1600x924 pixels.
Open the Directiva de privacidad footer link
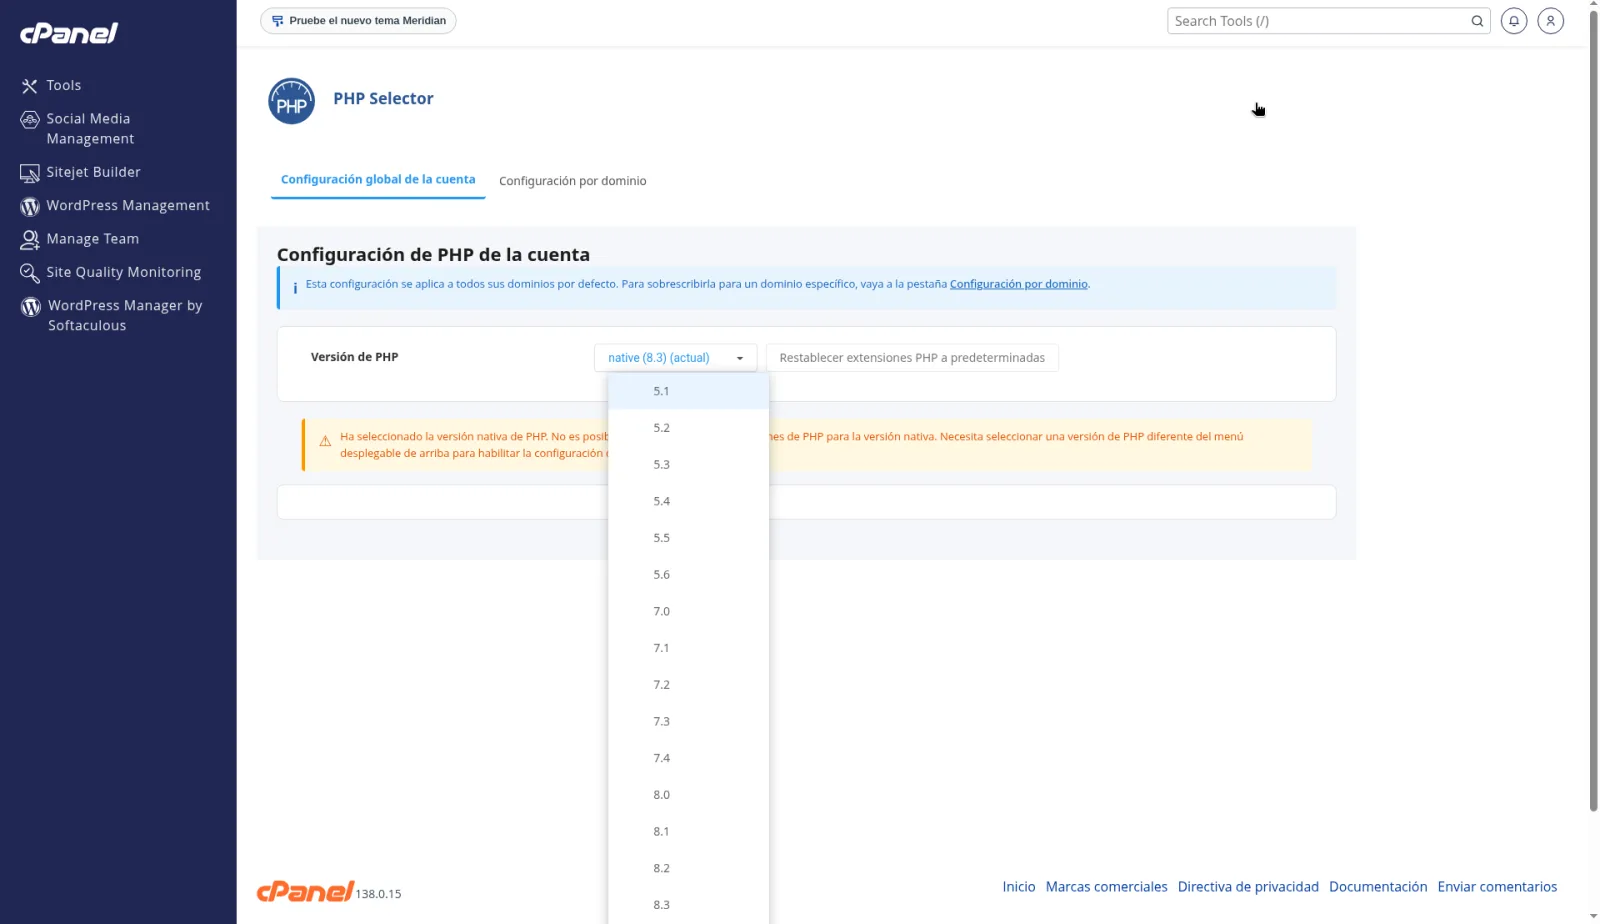(1248, 887)
